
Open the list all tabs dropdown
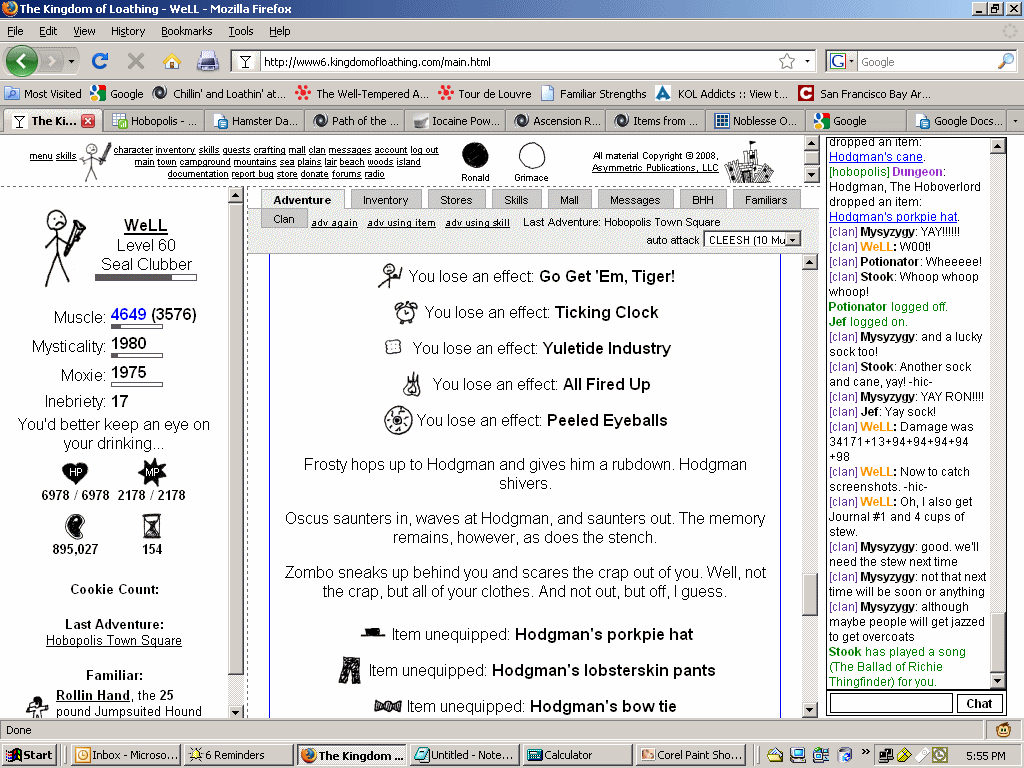[x=1015, y=121]
